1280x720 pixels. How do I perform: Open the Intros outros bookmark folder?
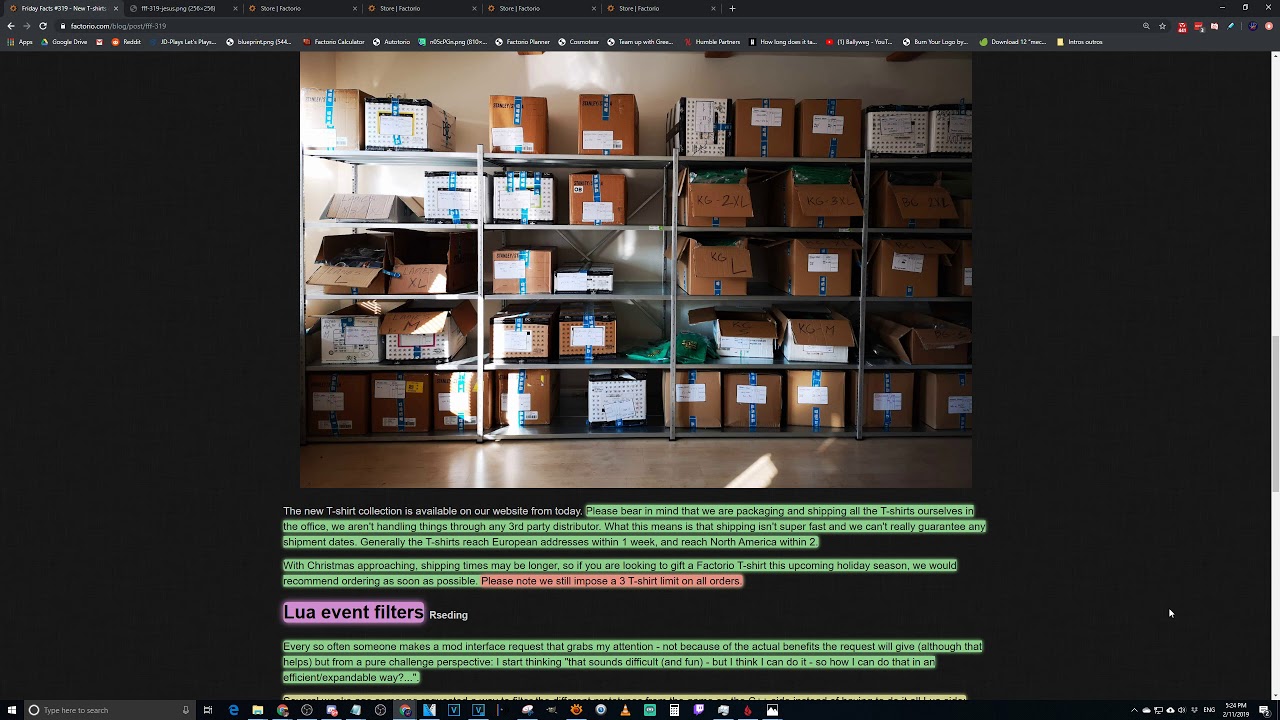(x=1080, y=42)
